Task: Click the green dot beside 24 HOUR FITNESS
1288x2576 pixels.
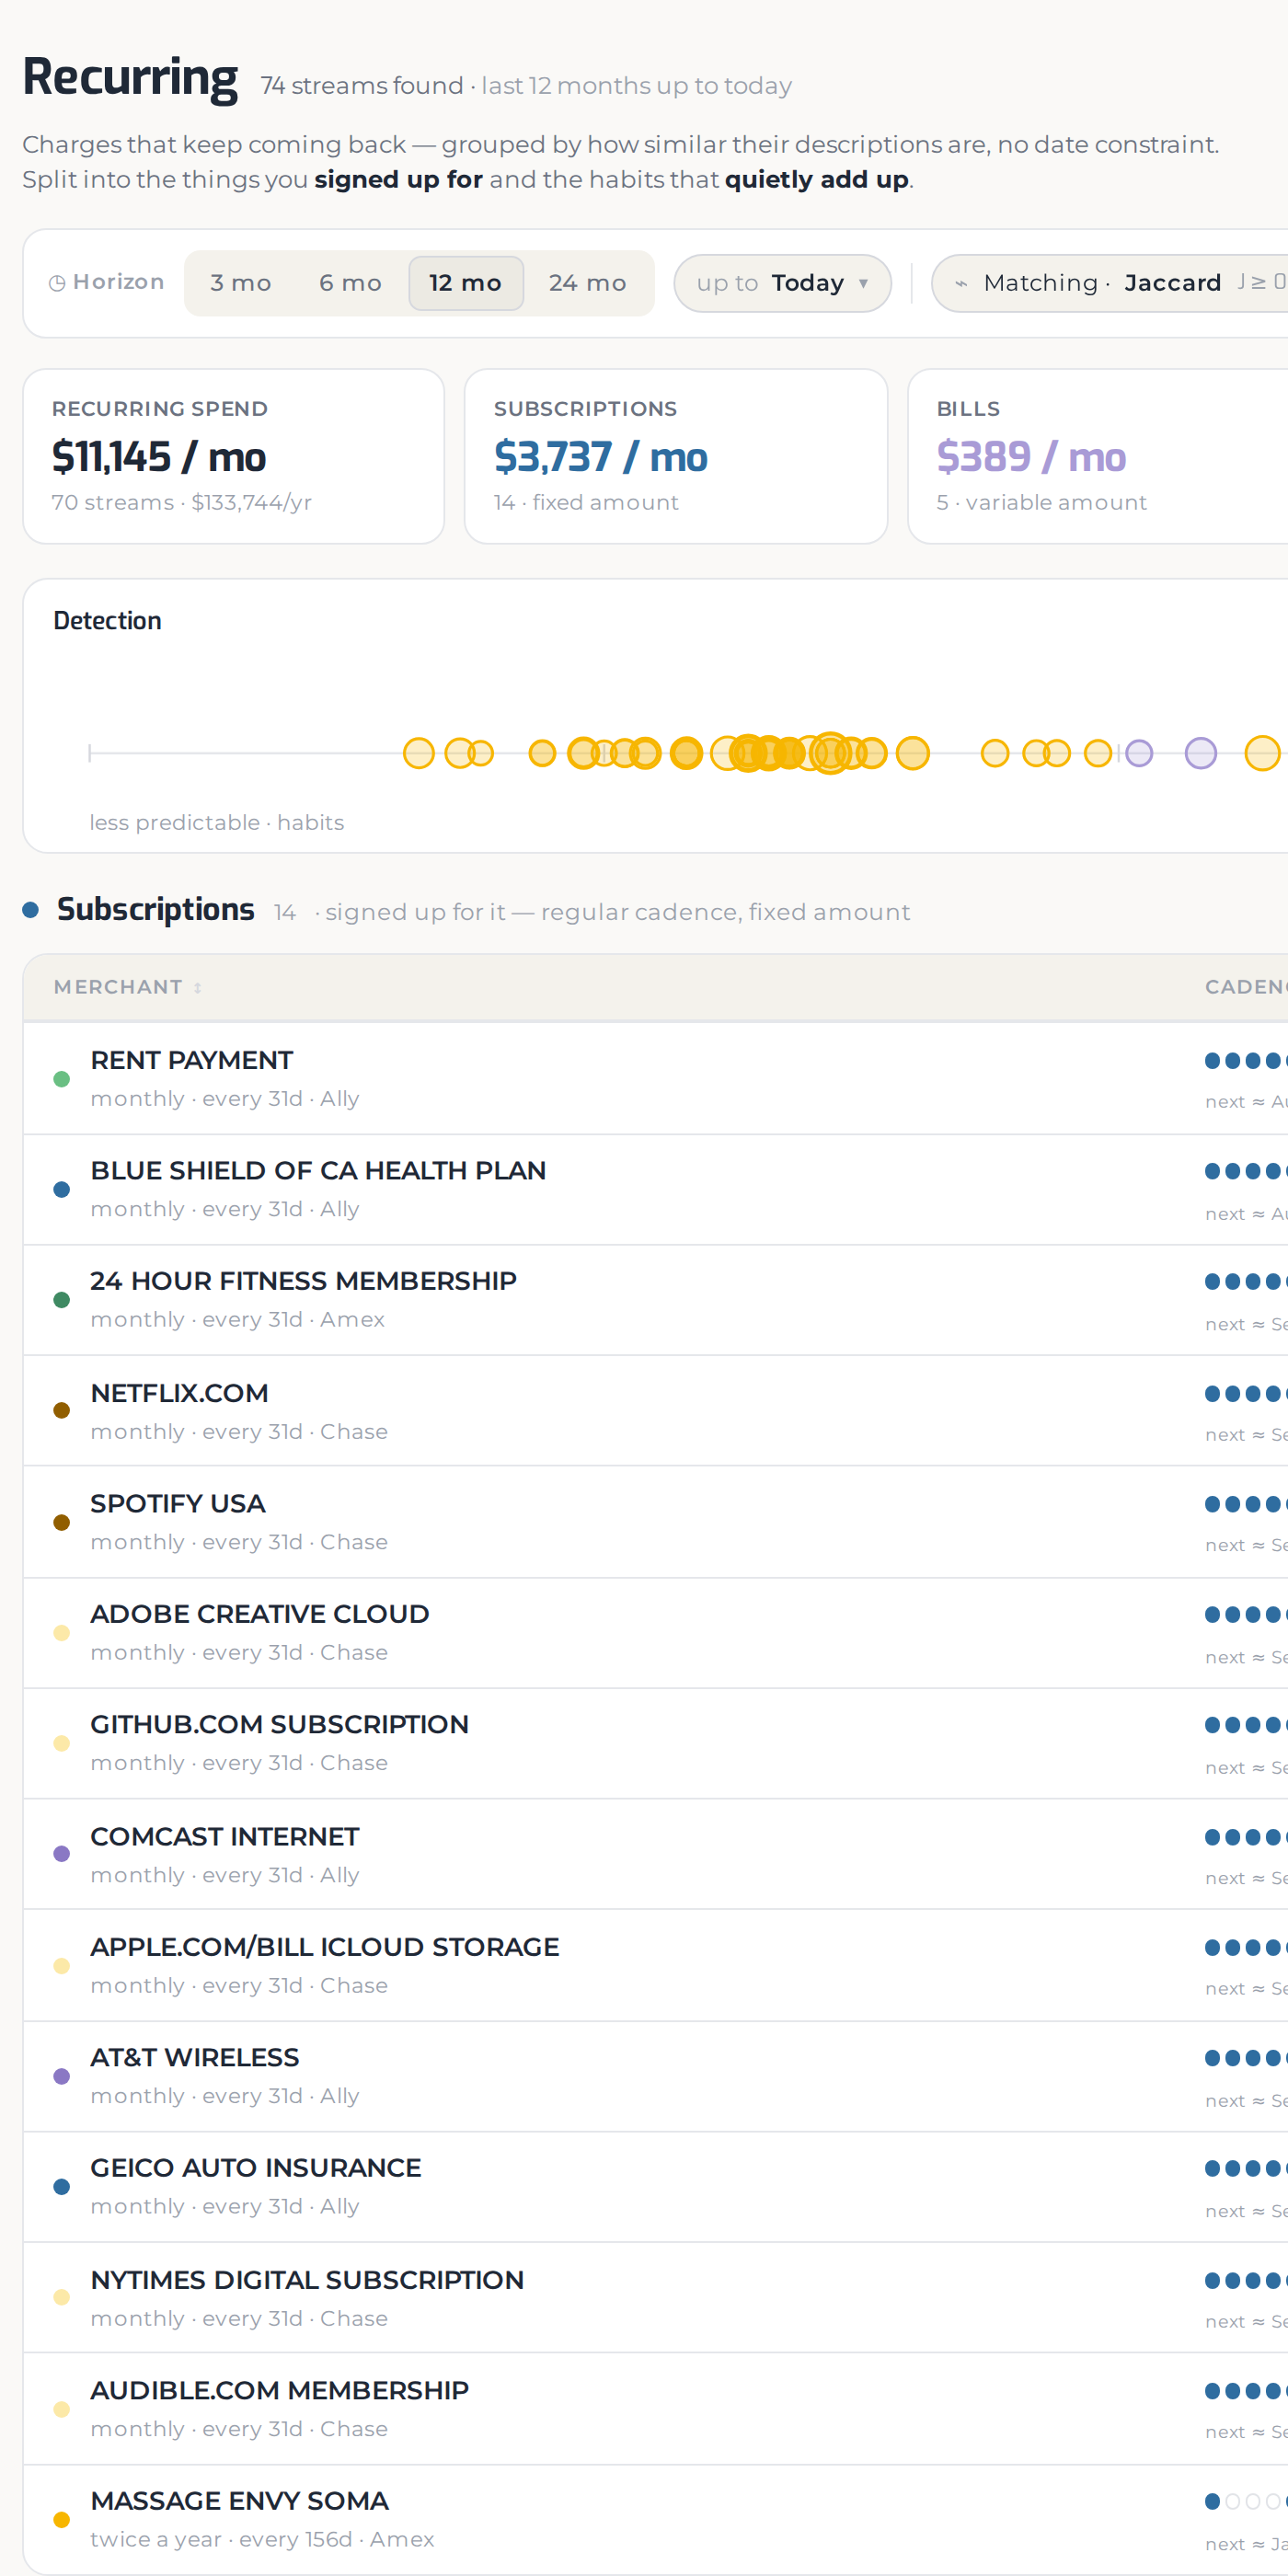Action: click(61, 1300)
